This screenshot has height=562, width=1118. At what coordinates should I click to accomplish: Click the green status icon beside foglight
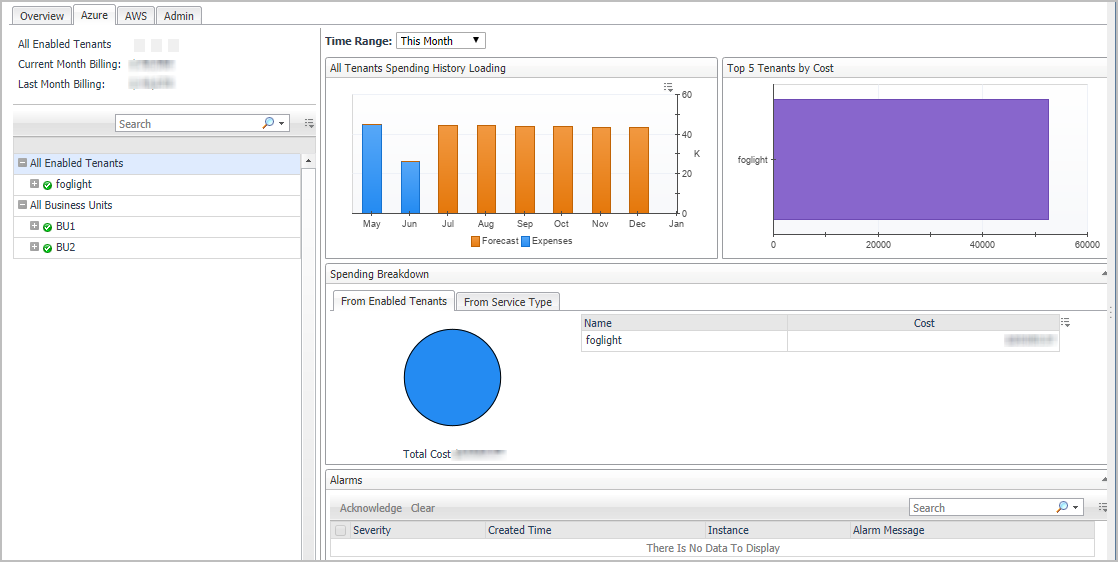coord(48,185)
